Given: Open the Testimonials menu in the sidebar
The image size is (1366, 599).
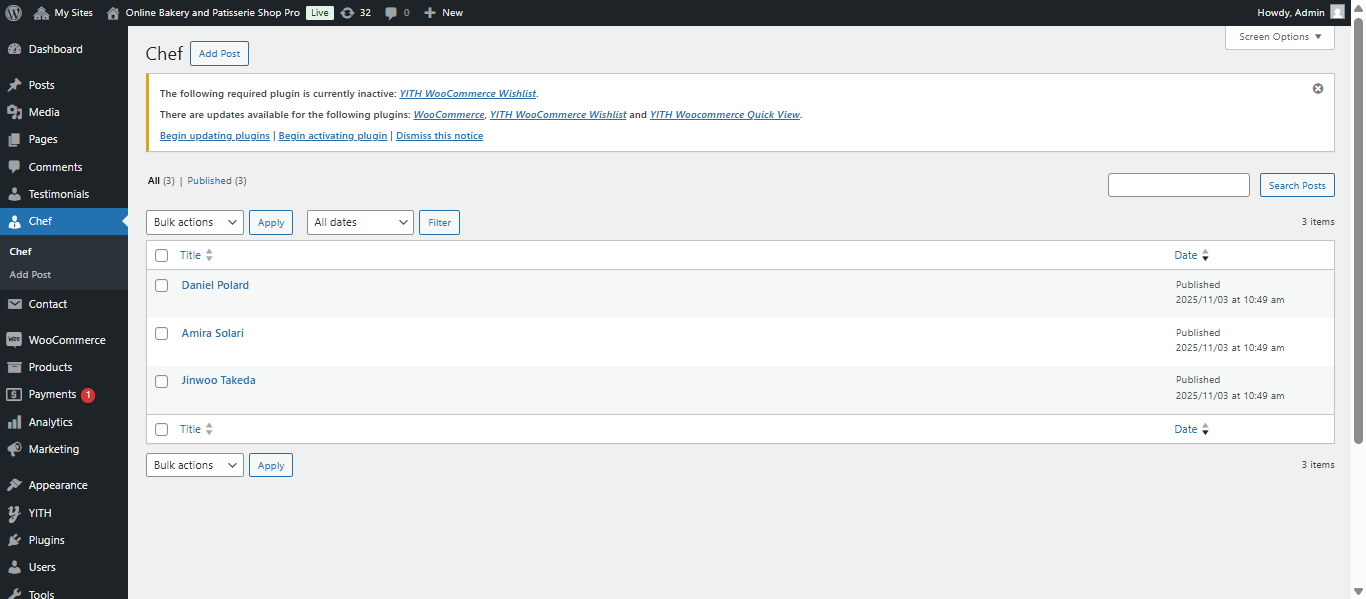Looking at the screenshot, I should (58, 194).
